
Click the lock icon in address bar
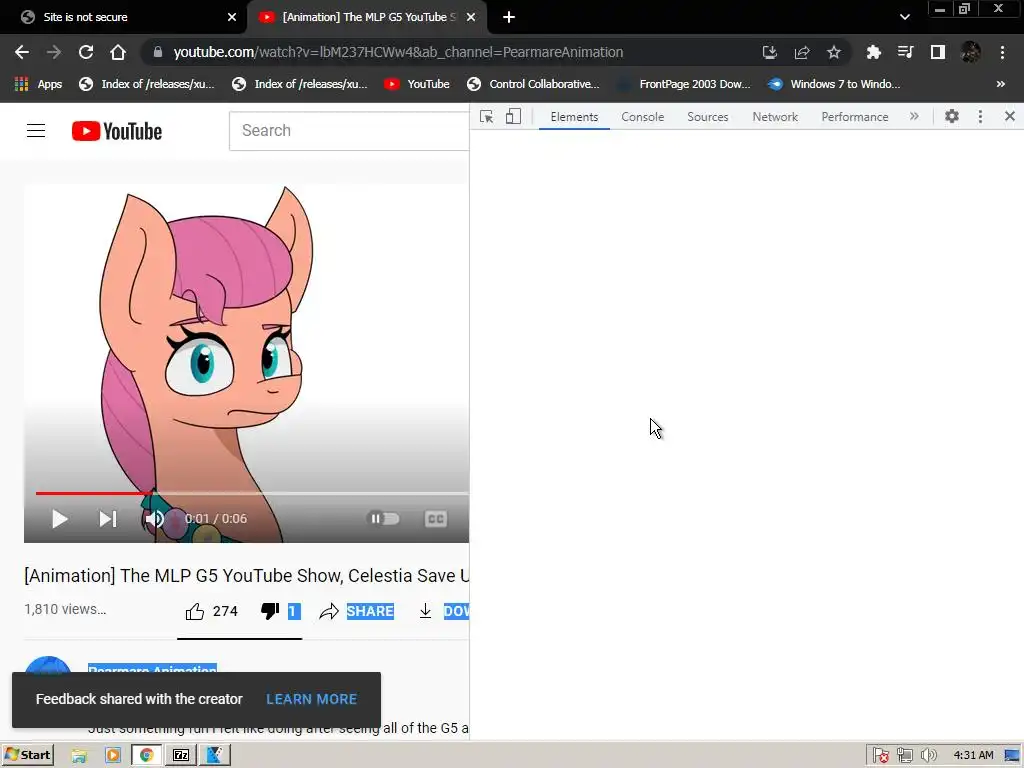[157, 52]
